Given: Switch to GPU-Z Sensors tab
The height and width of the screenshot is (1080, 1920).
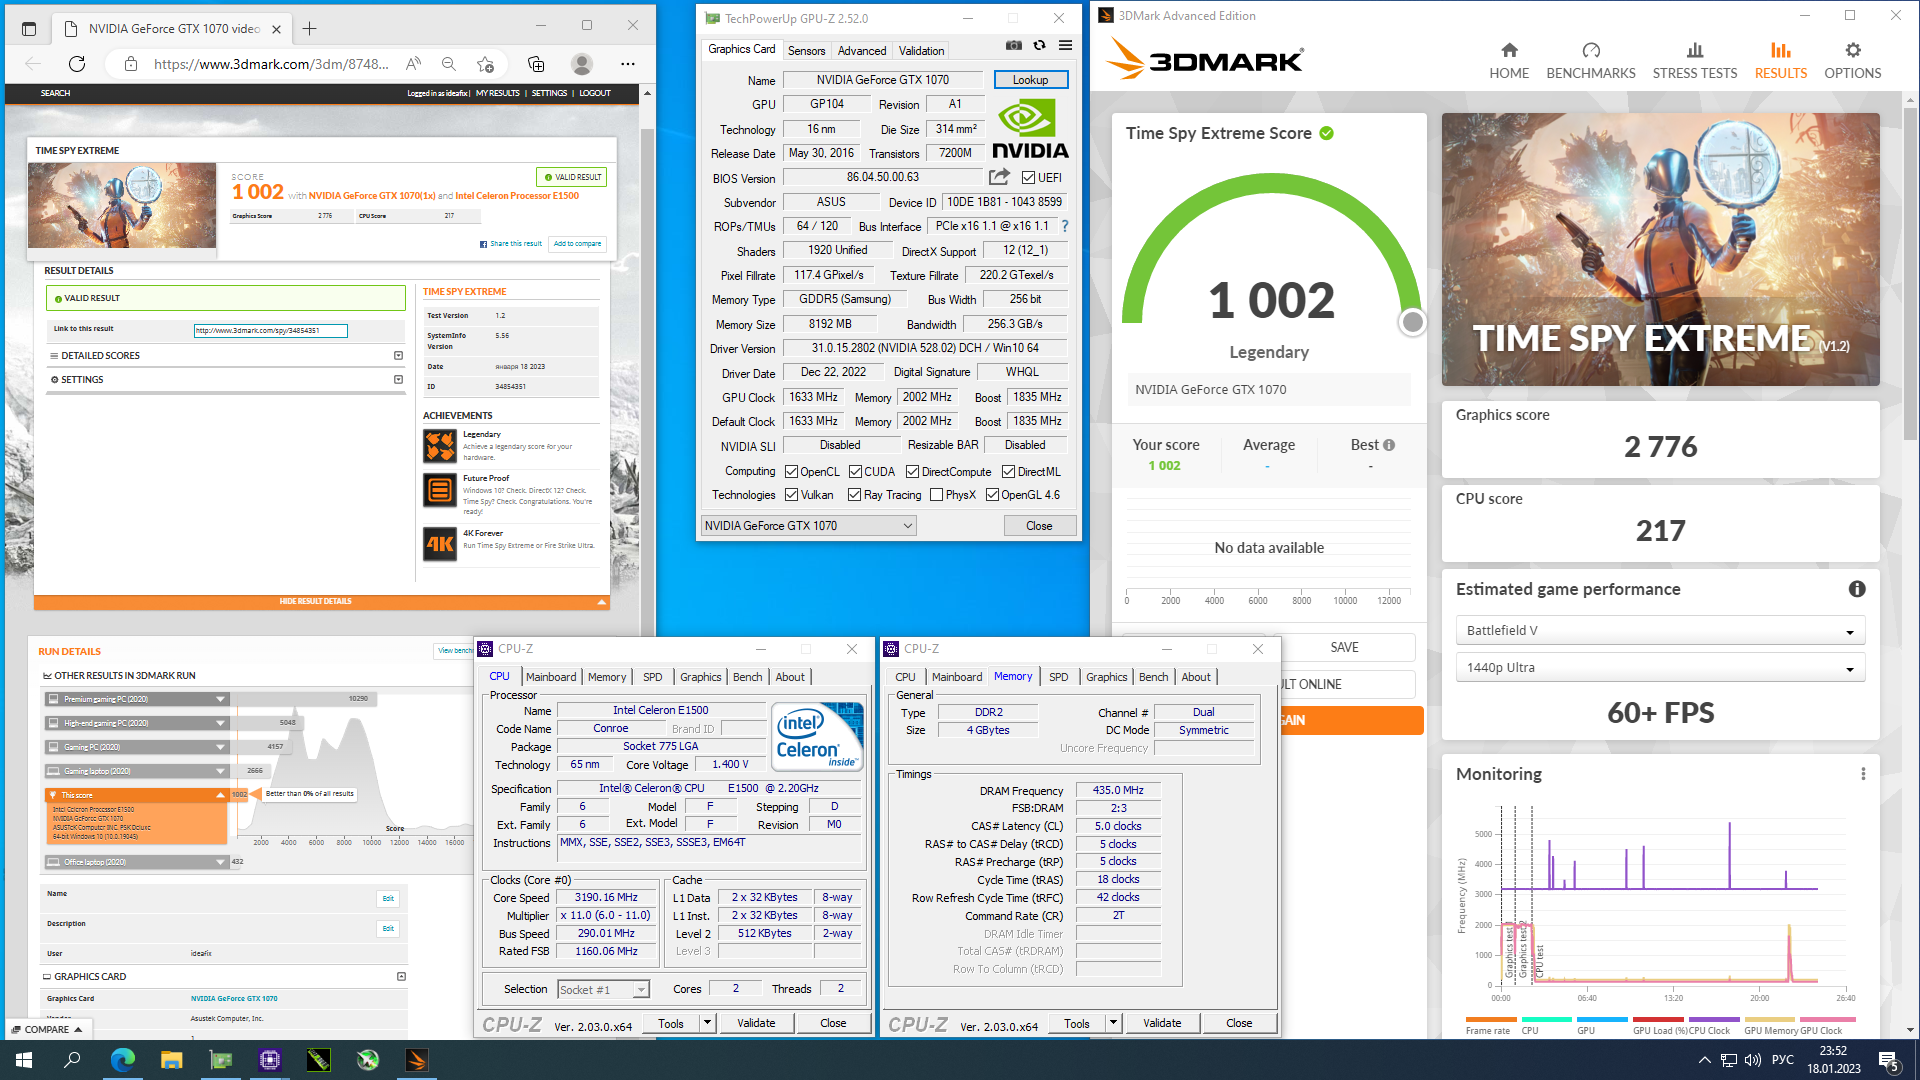Looking at the screenshot, I should 806,51.
